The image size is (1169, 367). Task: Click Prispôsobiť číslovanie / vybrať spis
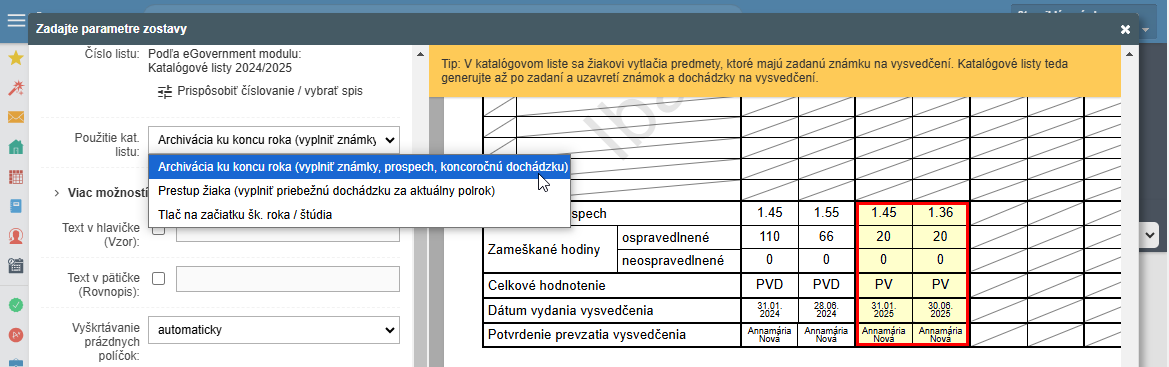pyautogui.click(x=260, y=91)
